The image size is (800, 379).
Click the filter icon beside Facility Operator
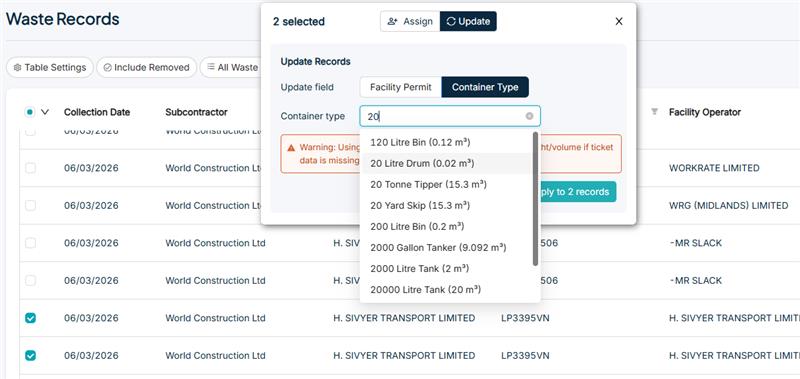pyautogui.click(x=654, y=112)
